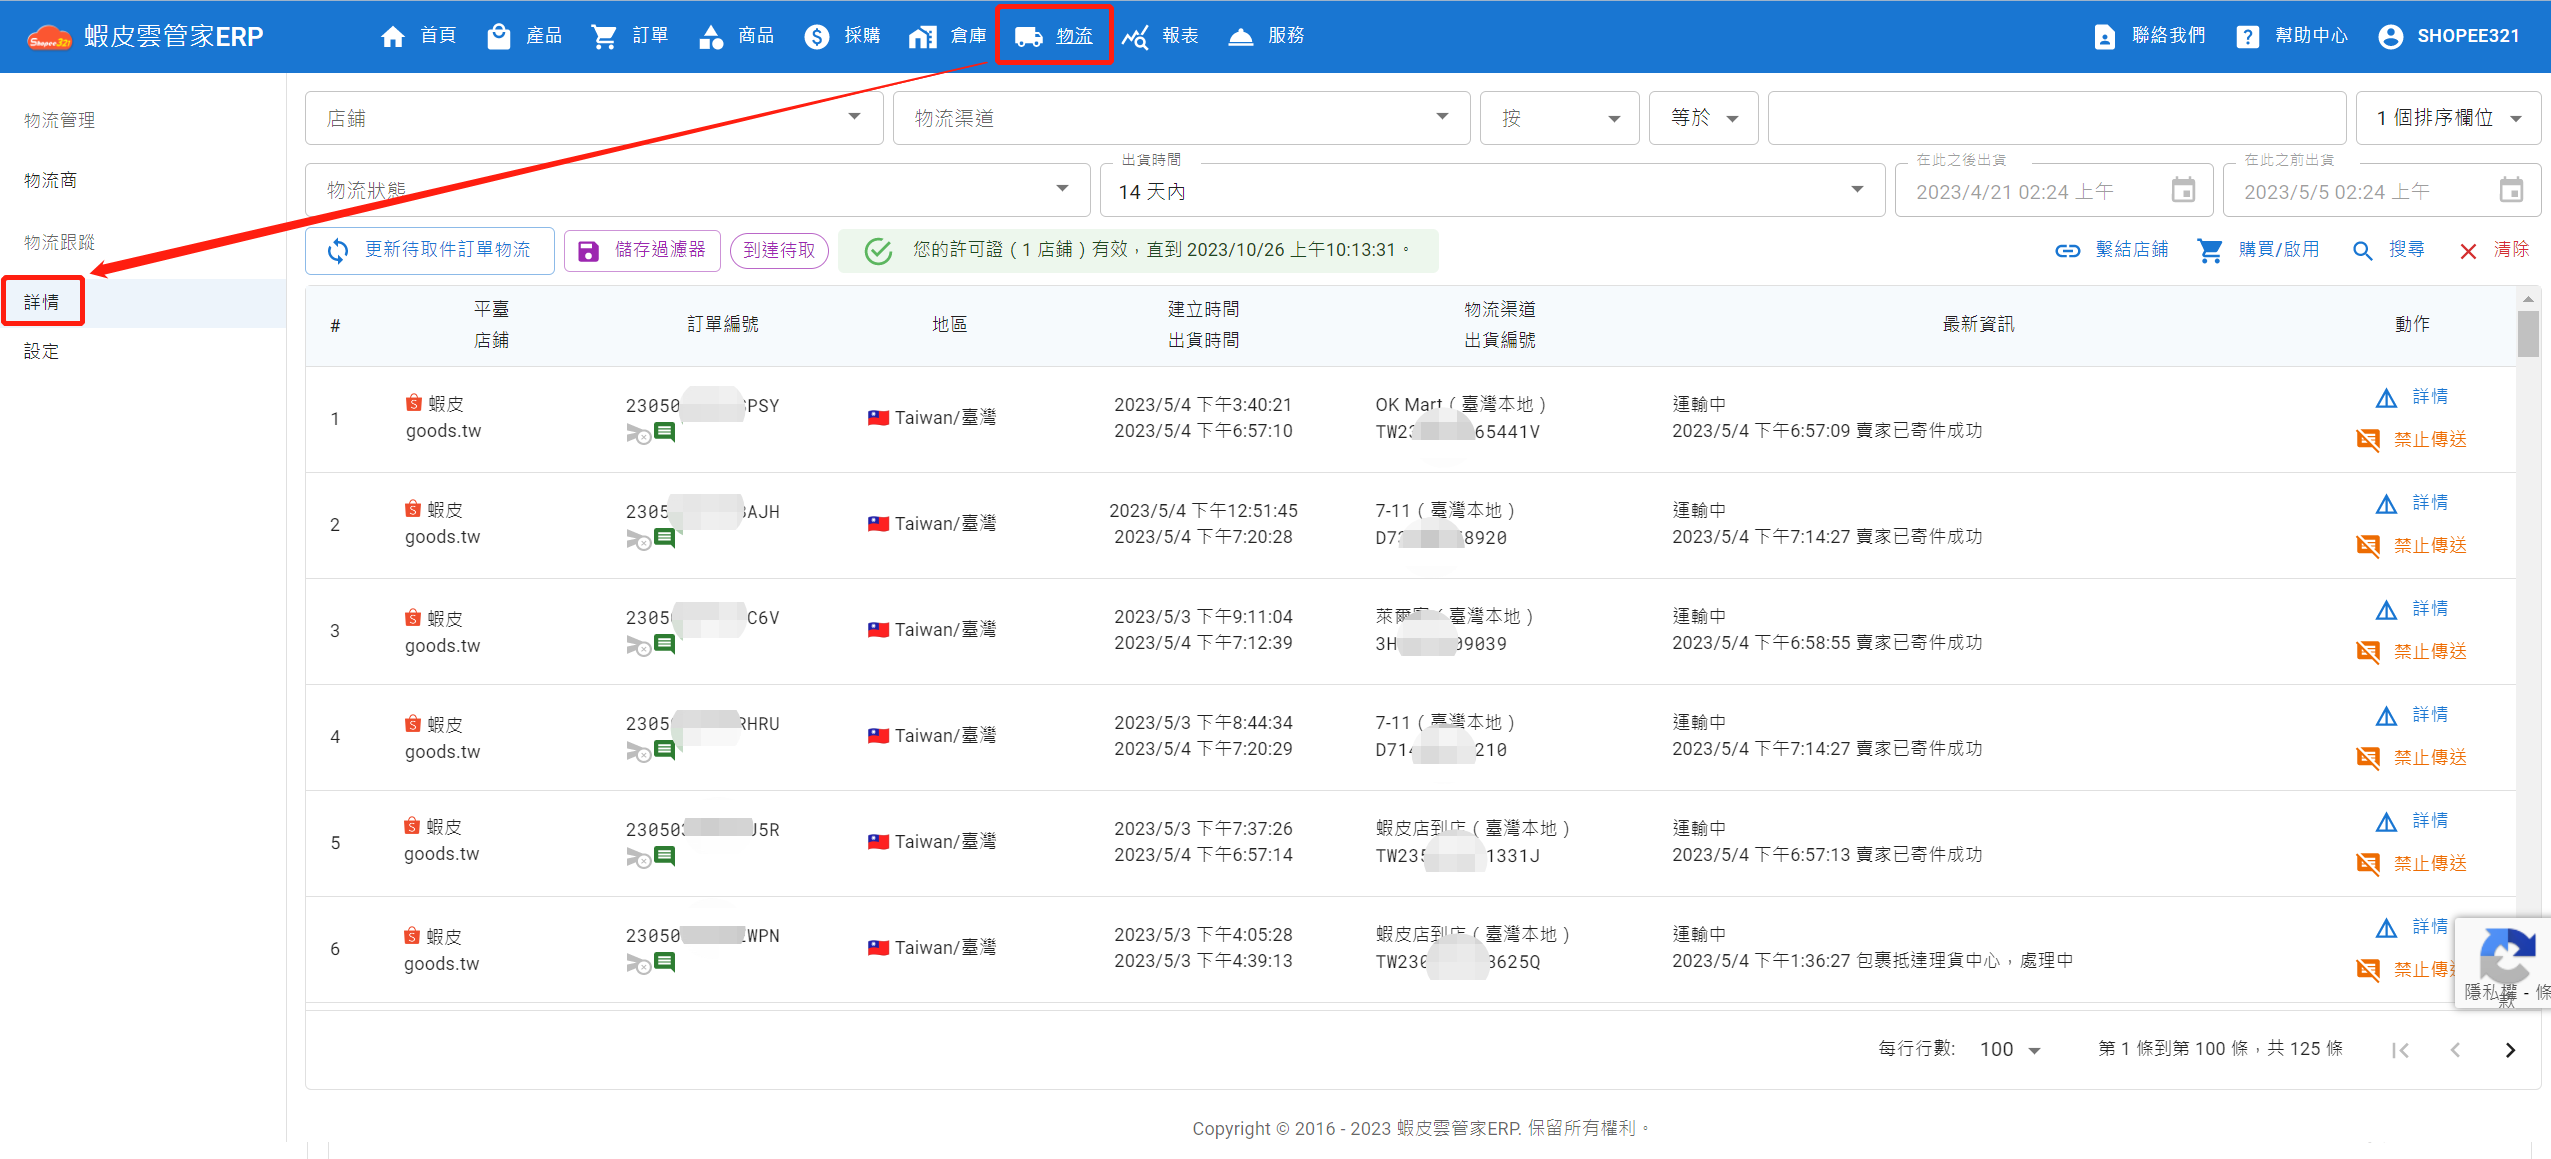
Task: Click the 繫結店鋪 link
Action: (2111, 250)
